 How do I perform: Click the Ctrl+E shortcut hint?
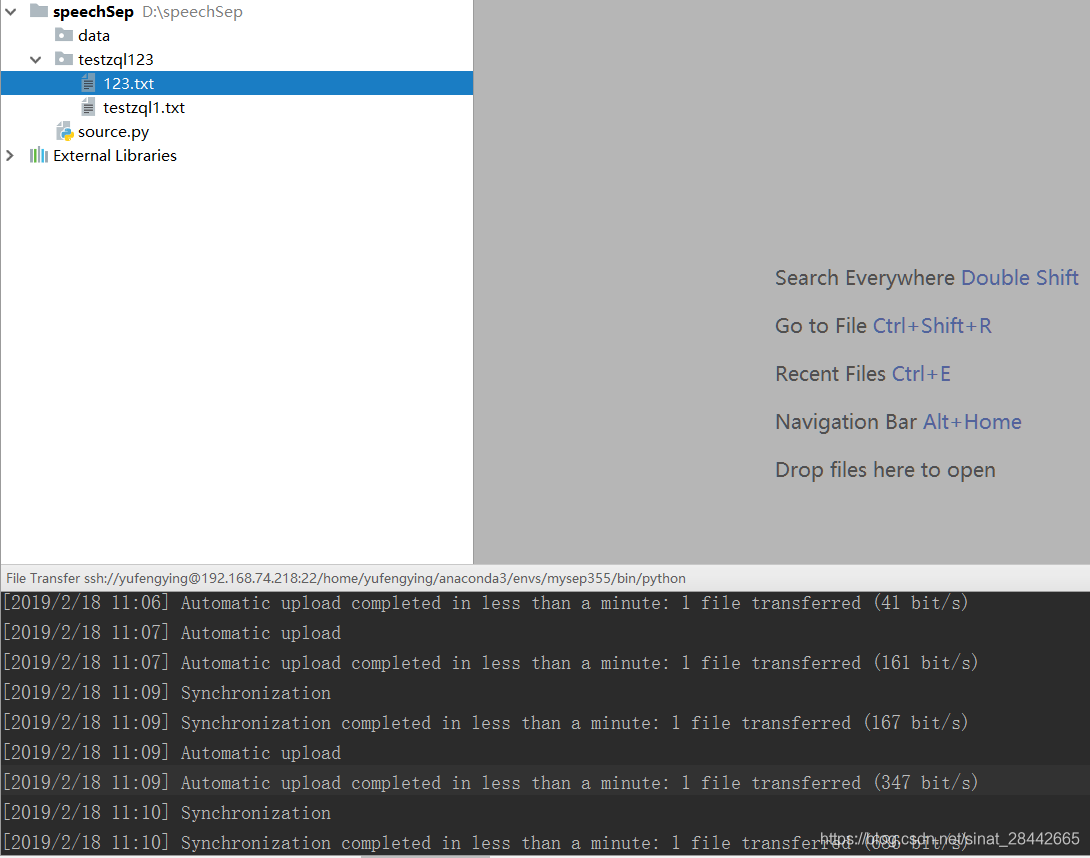tap(921, 374)
